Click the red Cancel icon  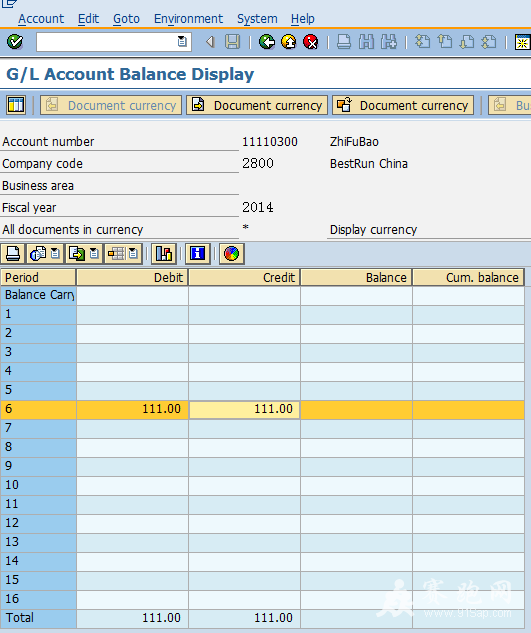coord(311,42)
